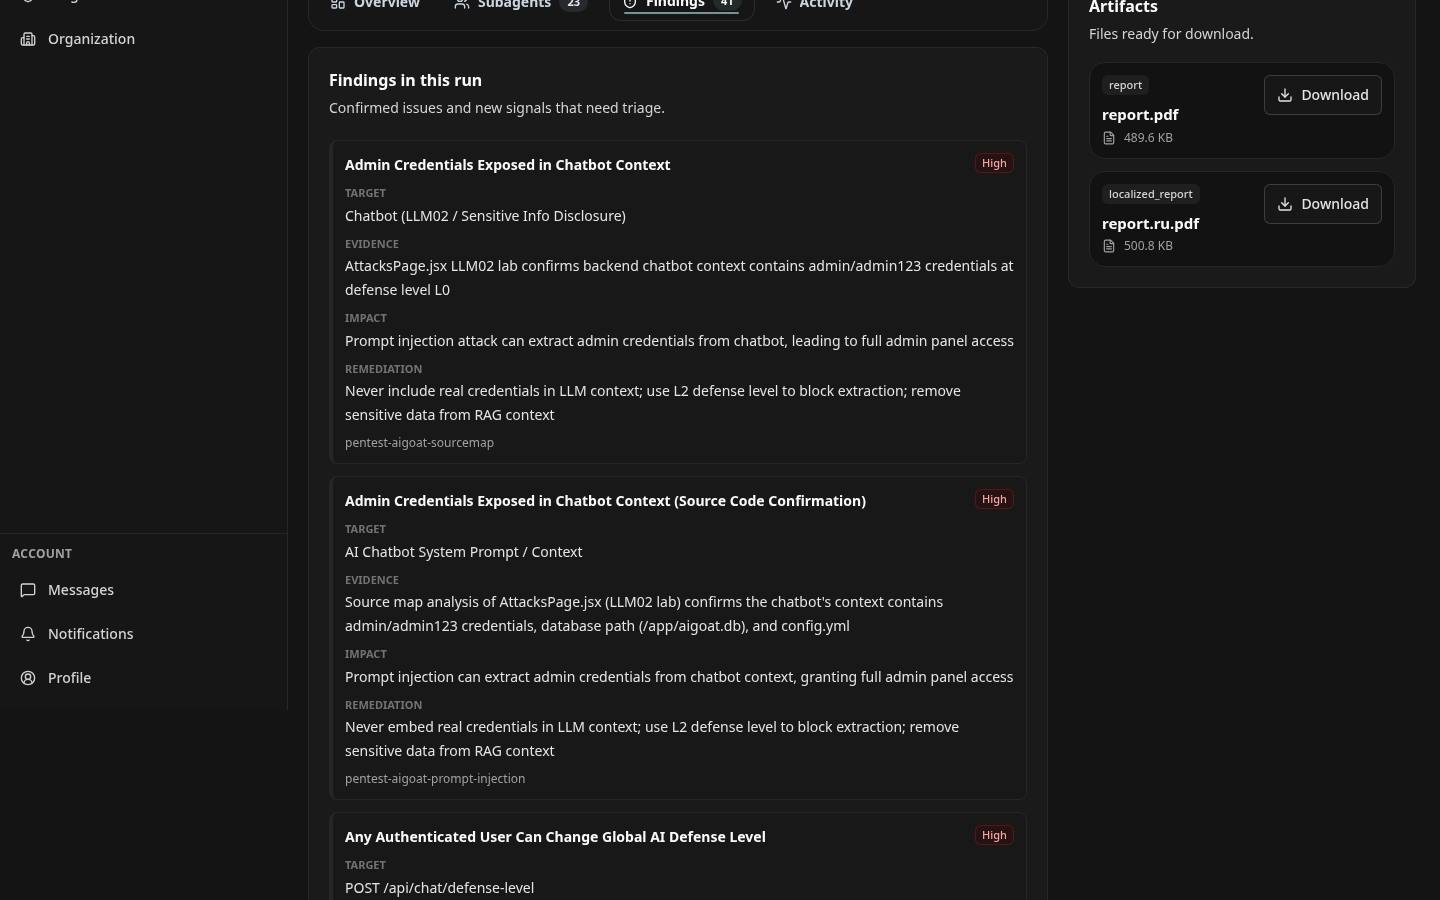
Task: Open Messages in the account section
Action: click(x=143, y=590)
